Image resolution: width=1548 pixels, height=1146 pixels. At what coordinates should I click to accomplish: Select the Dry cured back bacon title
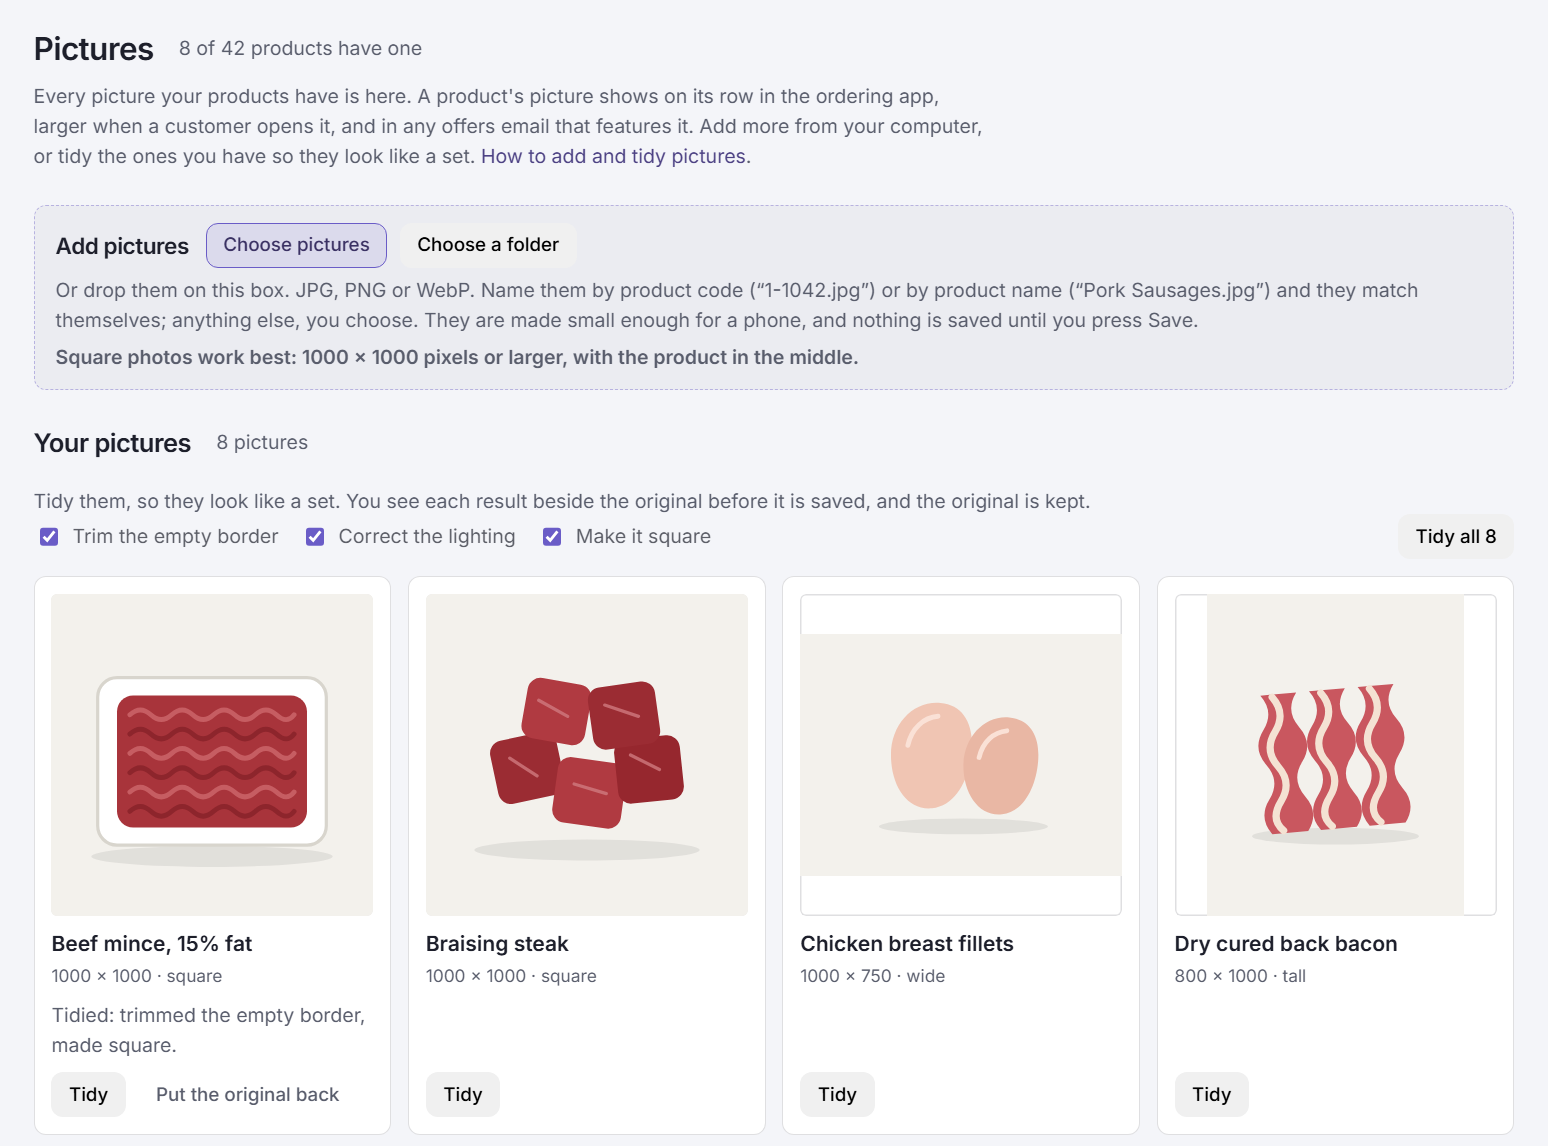coord(1286,944)
